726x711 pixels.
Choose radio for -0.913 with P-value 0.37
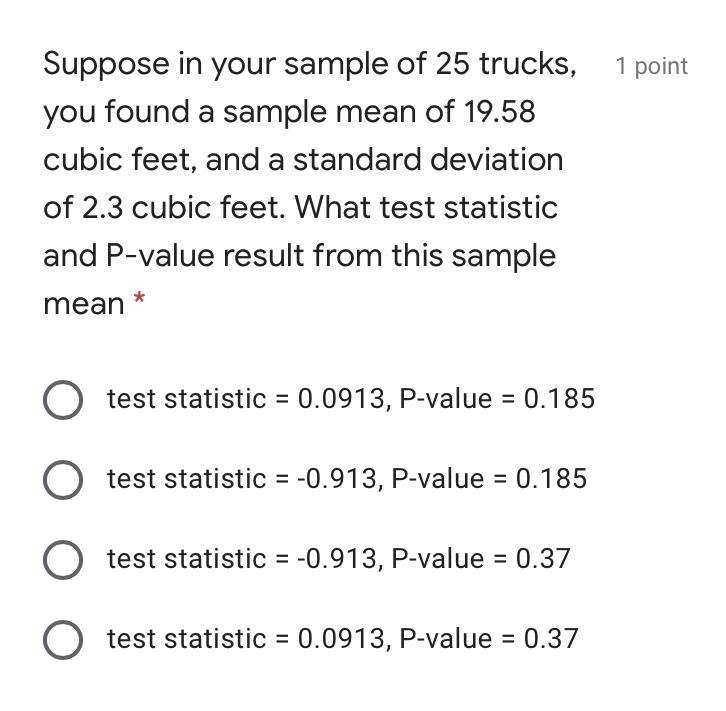pos(63,560)
